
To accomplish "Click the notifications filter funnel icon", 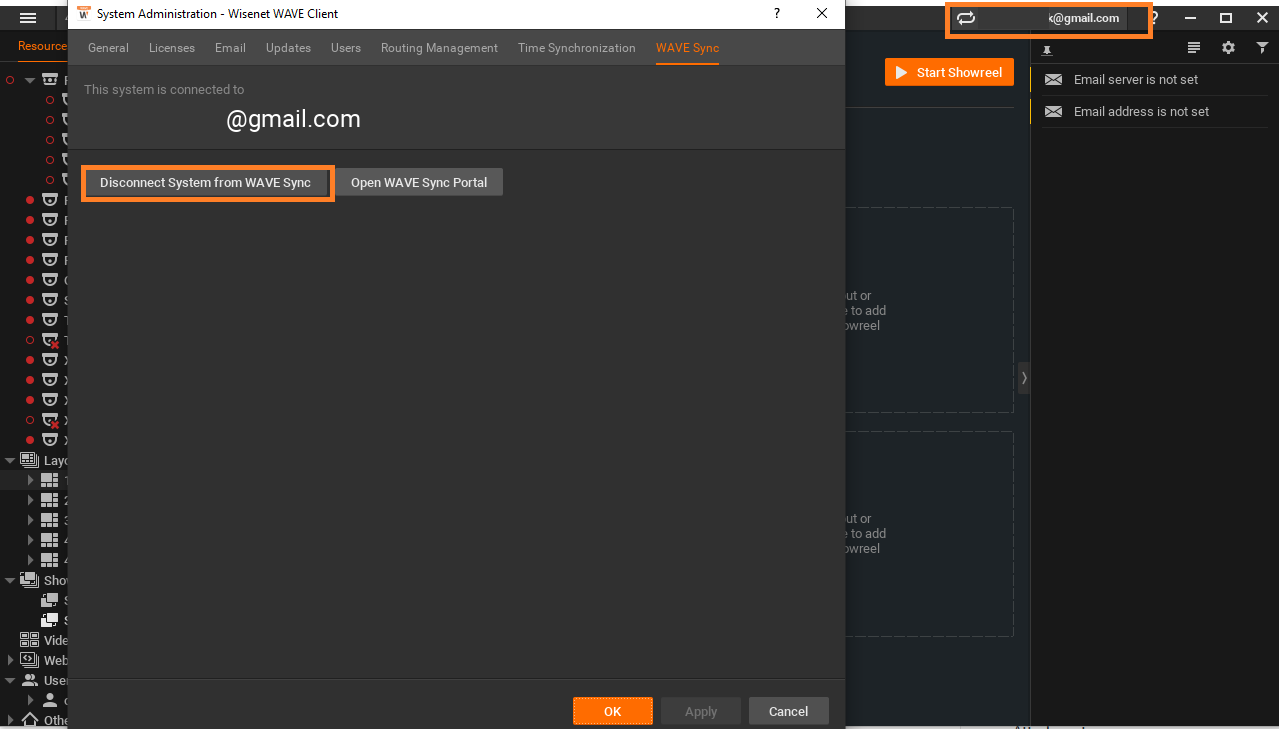I will click(x=1262, y=48).
